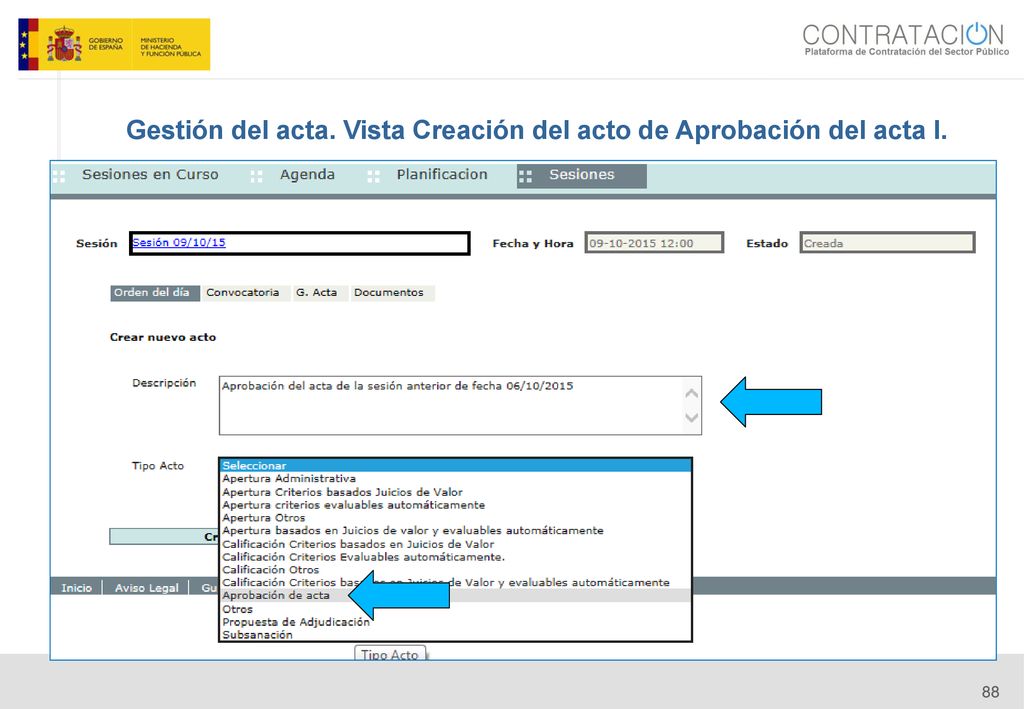Screen dimensions: 1024x709
Task: Open the Sesiones en Curso menu
Action: [x=150, y=175]
